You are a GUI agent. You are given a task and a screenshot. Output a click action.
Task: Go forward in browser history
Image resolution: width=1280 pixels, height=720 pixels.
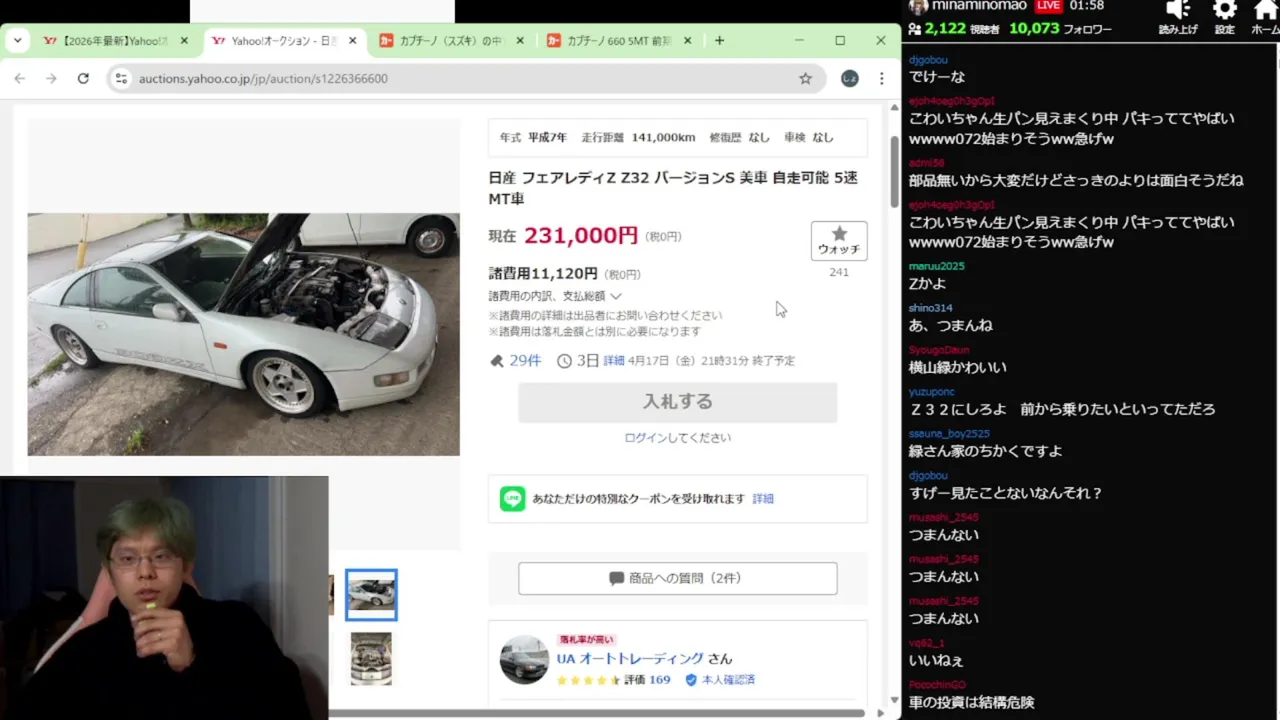(x=51, y=78)
